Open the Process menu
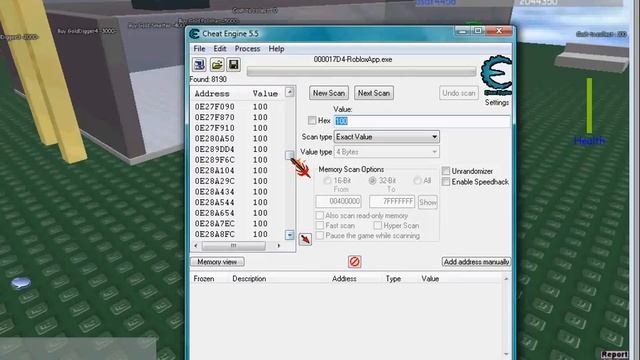Image resolution: width=640 pixels, height=360 pixels. point(247,49)
